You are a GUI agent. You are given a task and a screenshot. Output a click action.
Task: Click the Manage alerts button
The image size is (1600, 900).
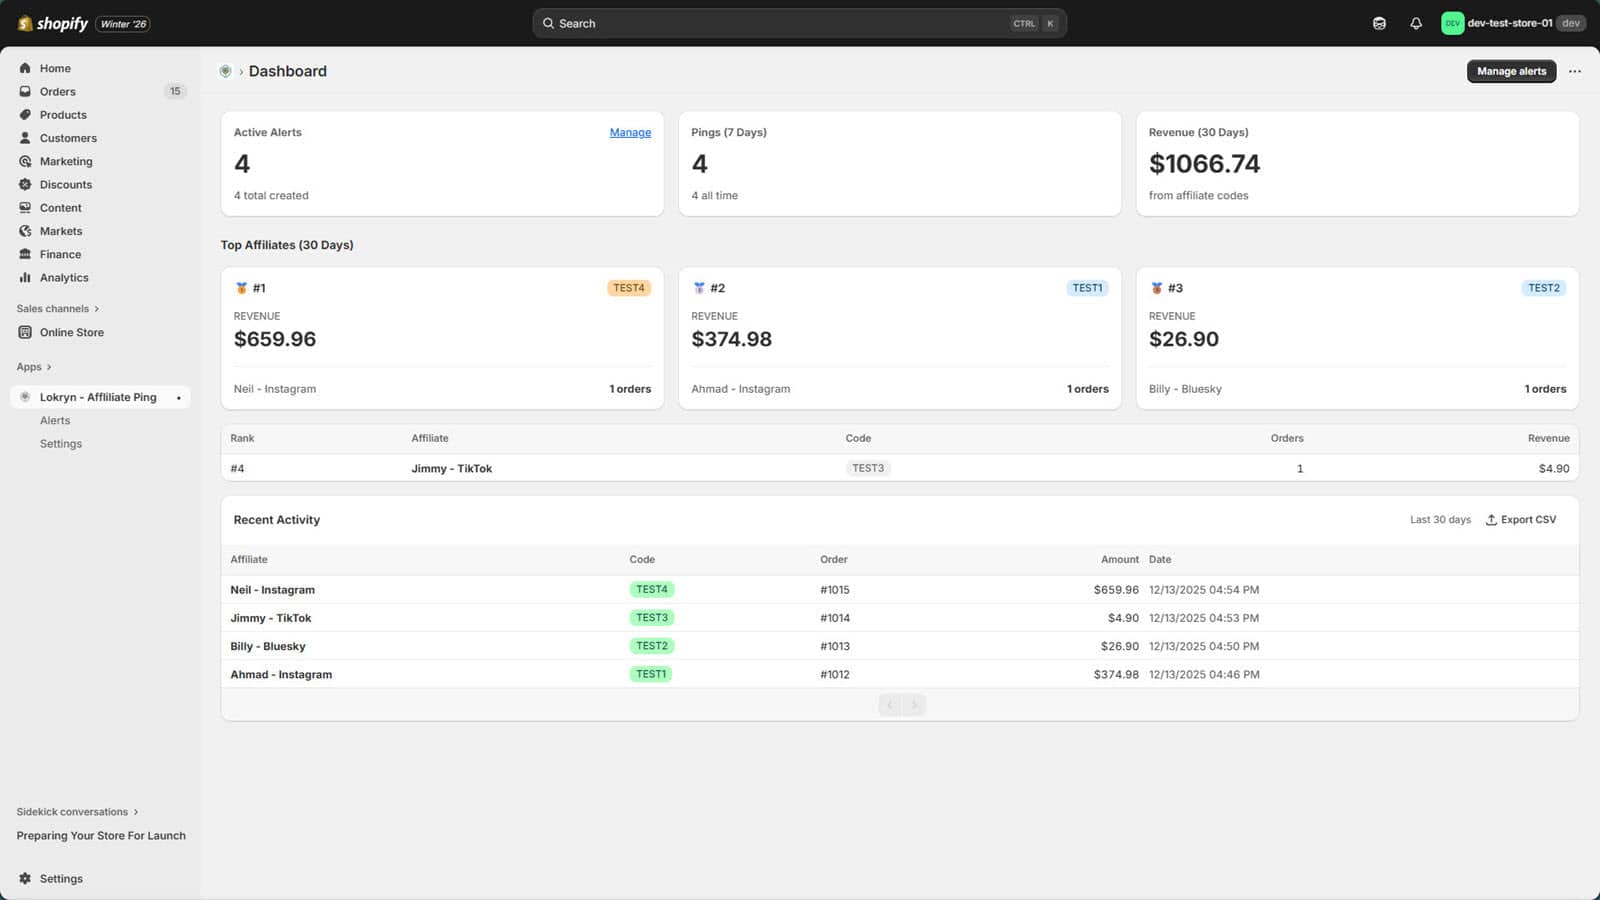[x=1511, y=71]
